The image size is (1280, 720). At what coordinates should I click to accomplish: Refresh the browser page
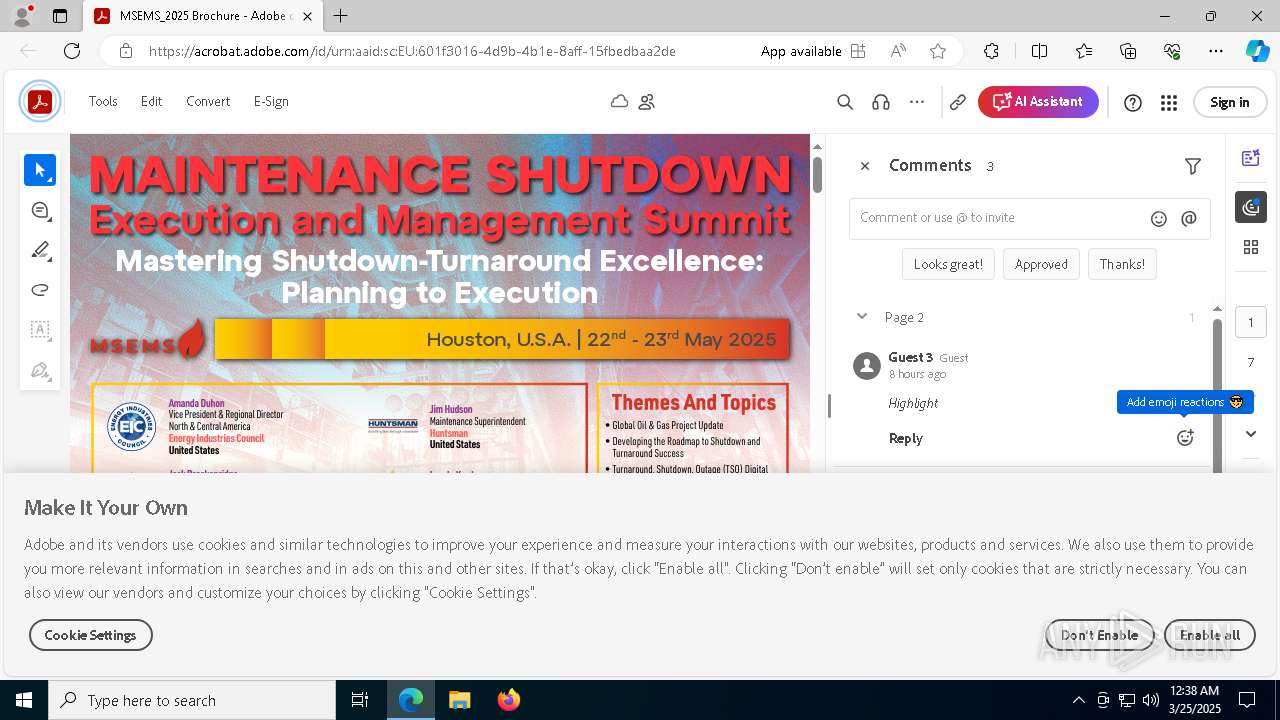(x=72, y=51)
